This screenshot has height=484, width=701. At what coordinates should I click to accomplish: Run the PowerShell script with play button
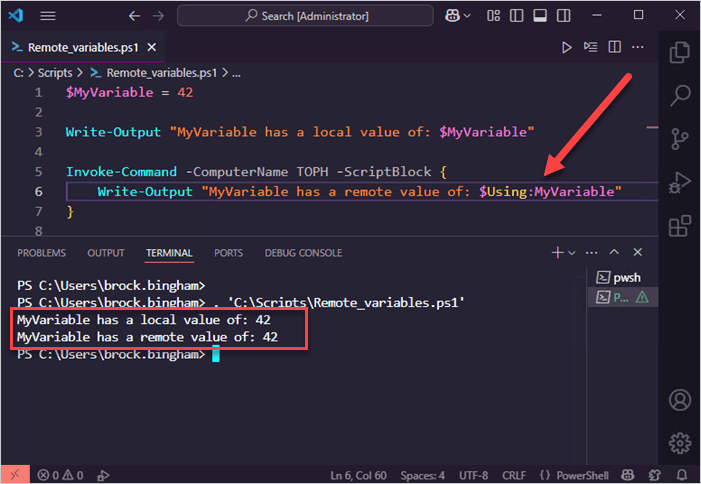[x=566, y=47]
